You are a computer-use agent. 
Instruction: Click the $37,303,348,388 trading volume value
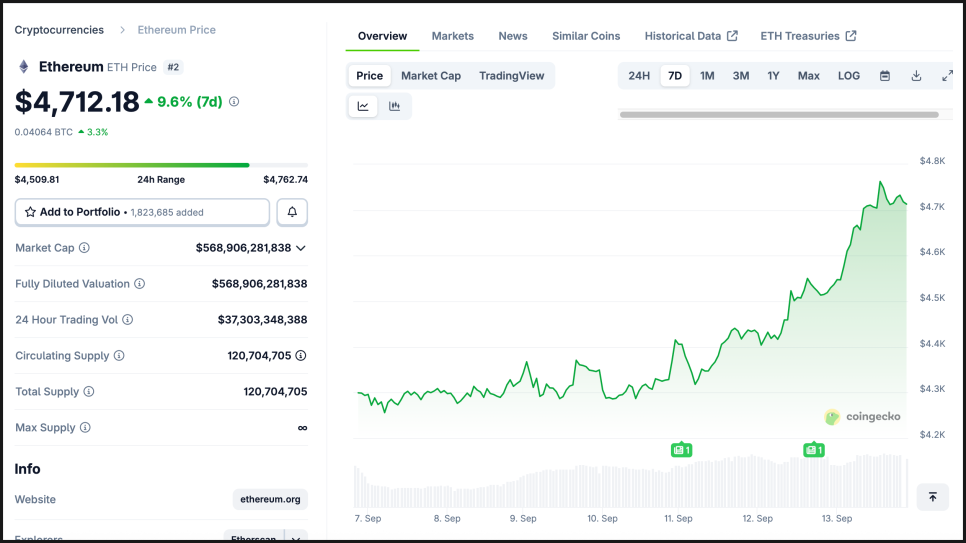click(262, 319)
